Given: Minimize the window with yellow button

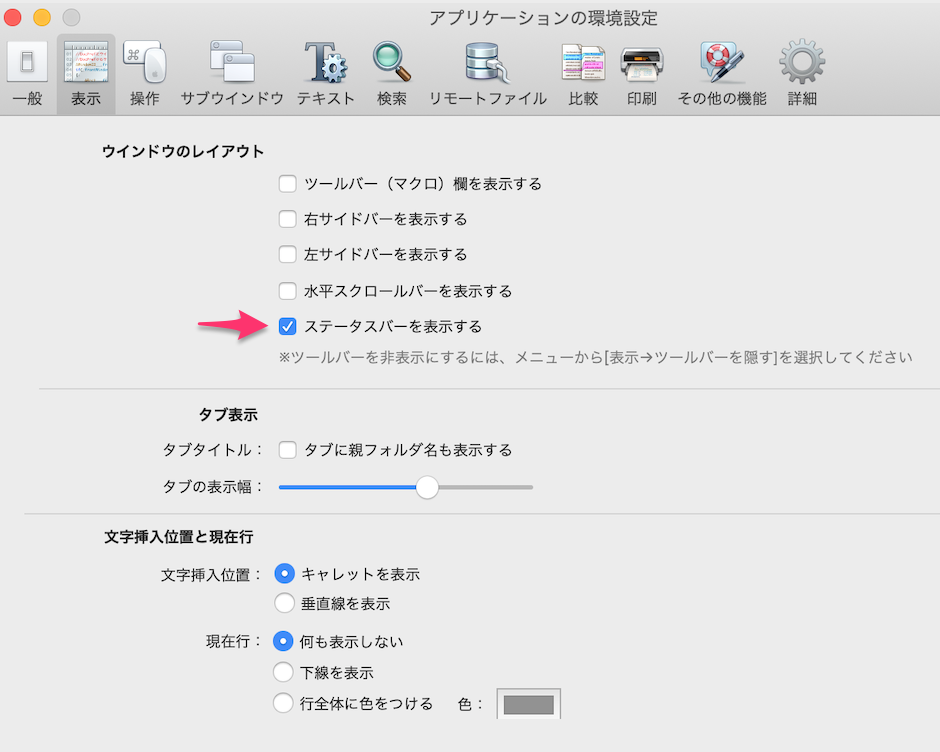Looking at the screenshot, I should point(42,17).
